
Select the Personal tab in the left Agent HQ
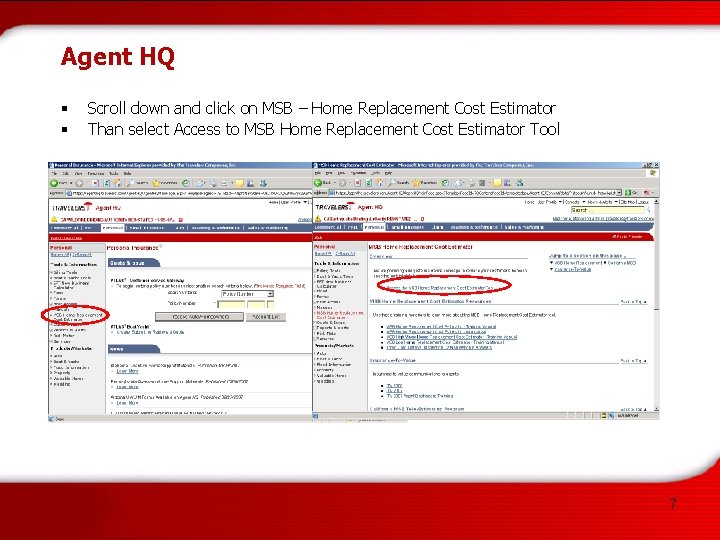point(112,228)
